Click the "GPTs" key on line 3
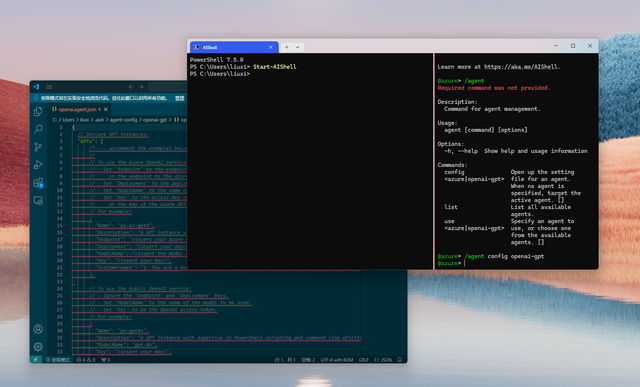This screenshot has width=640, height=387. pos(87,141)
